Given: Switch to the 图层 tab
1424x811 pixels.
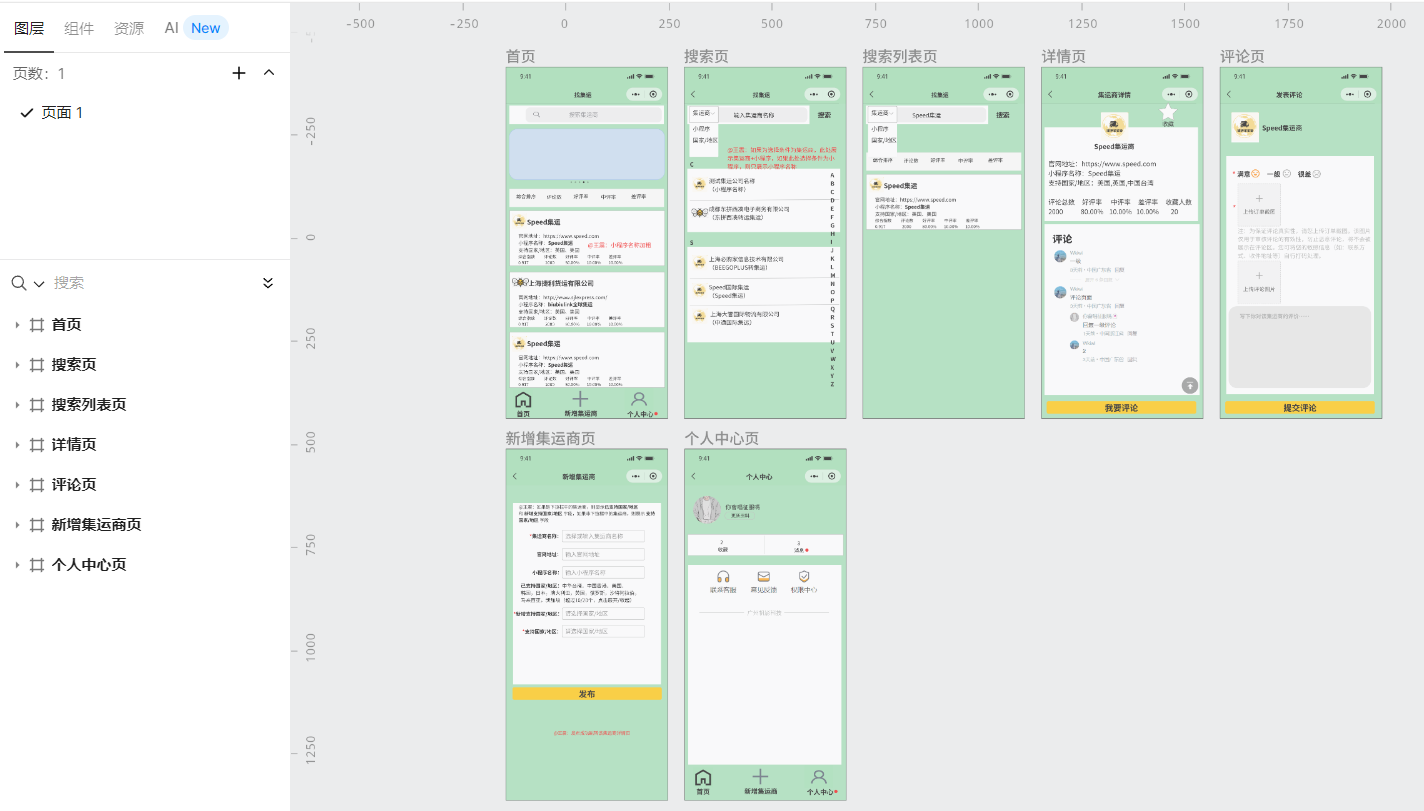Looking at the screenshot, I should pyautogui.click(x=29, y=28).
